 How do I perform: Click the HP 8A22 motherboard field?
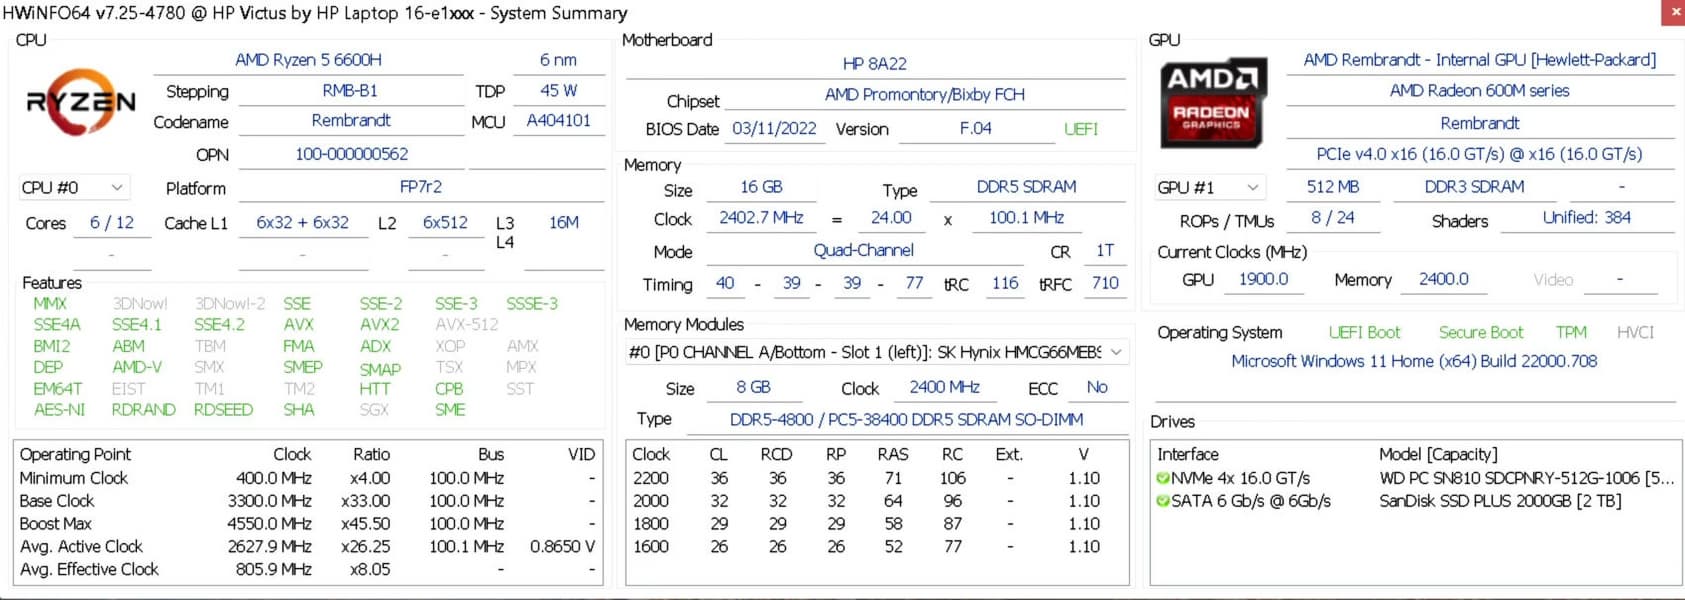click(x=874, y=64)
